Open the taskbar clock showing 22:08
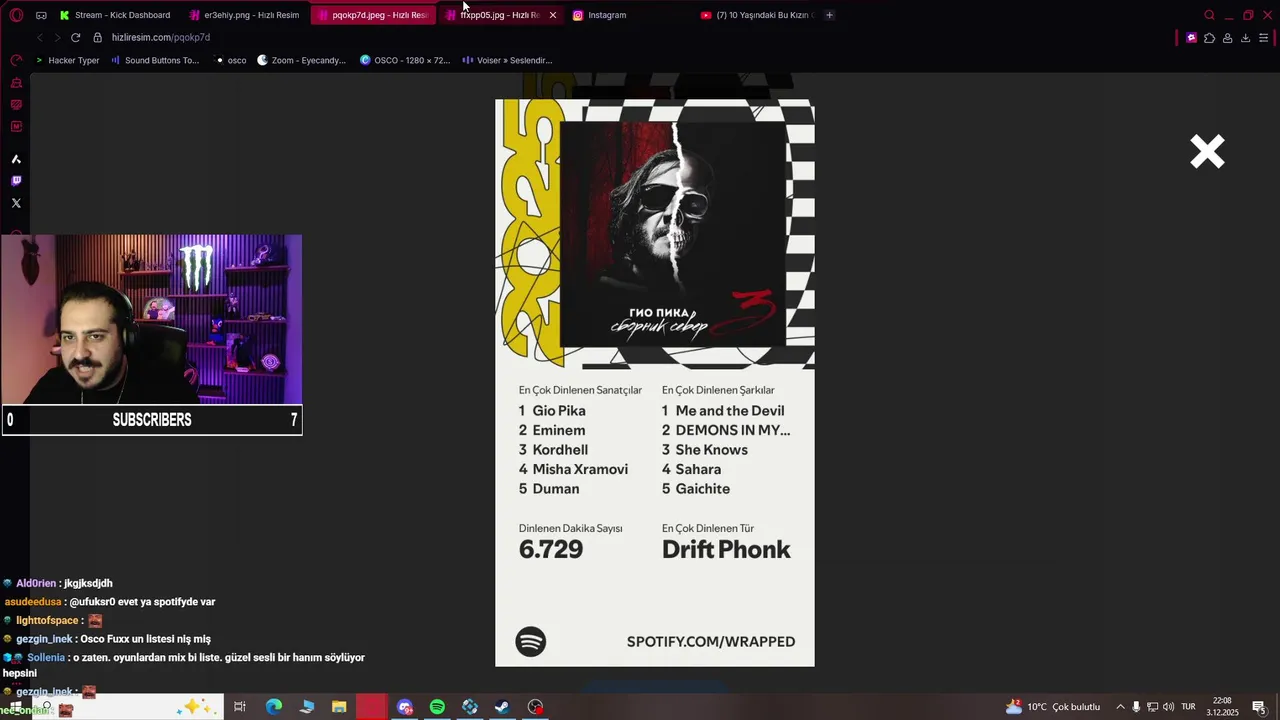The height and width of the screenshot is (720, 1280). [1222, 707]
